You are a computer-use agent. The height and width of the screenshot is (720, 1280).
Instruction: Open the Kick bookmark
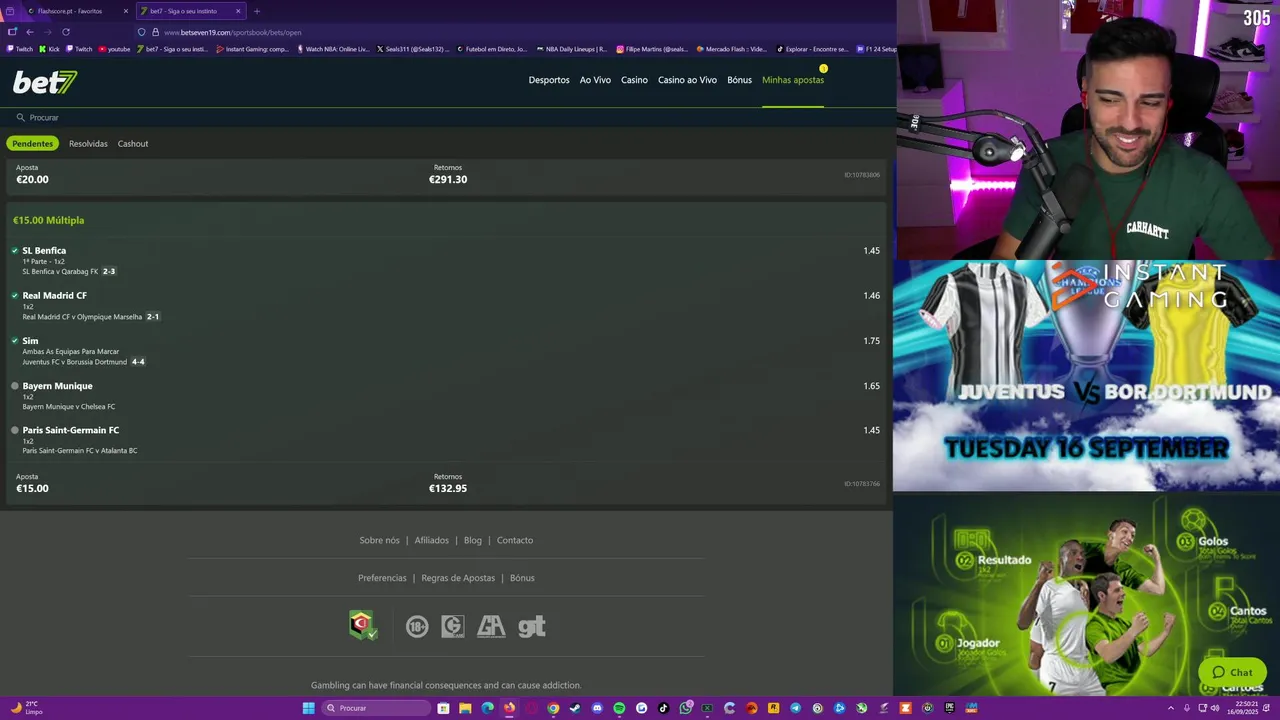[50, 49]
